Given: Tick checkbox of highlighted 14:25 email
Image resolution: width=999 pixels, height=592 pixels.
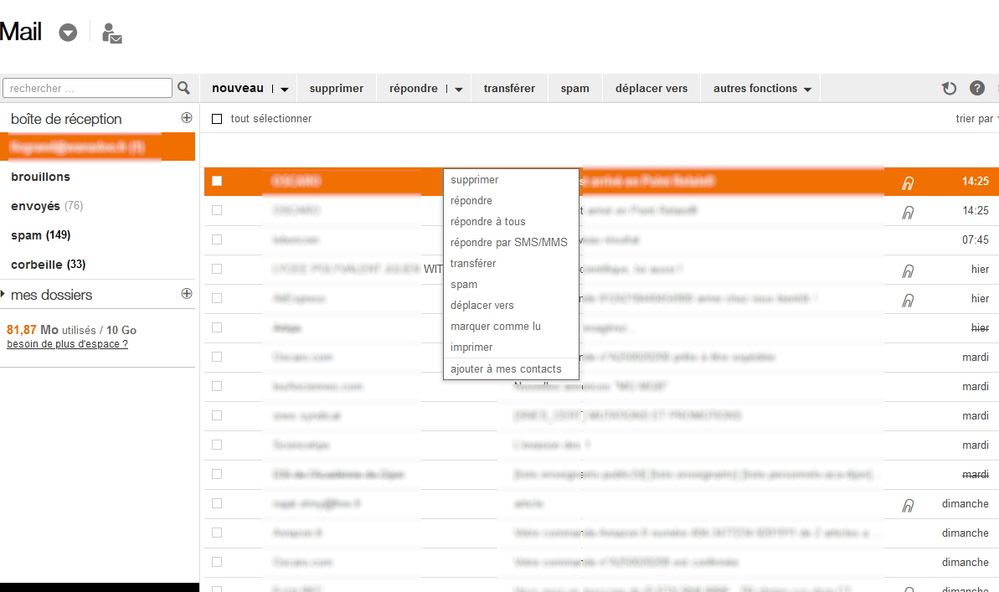Looking at the screenshot, I should click(217, 181).
